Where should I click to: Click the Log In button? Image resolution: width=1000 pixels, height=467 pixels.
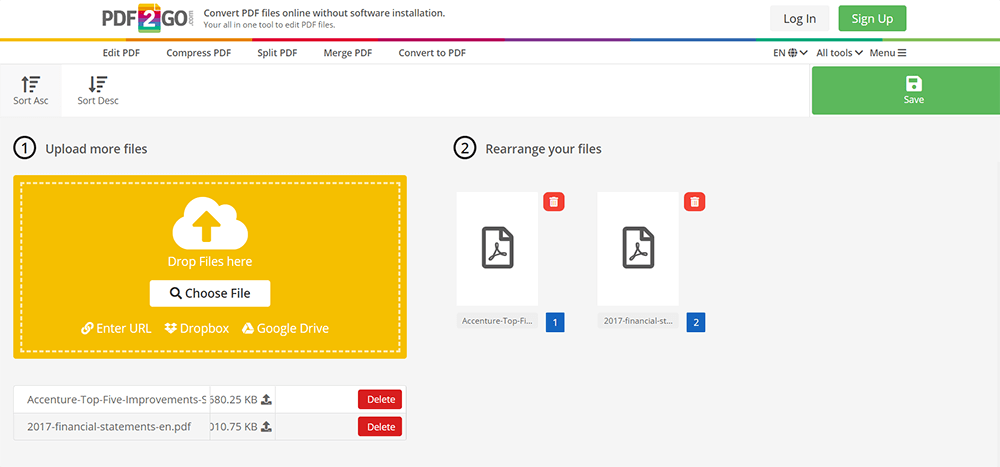799,18
